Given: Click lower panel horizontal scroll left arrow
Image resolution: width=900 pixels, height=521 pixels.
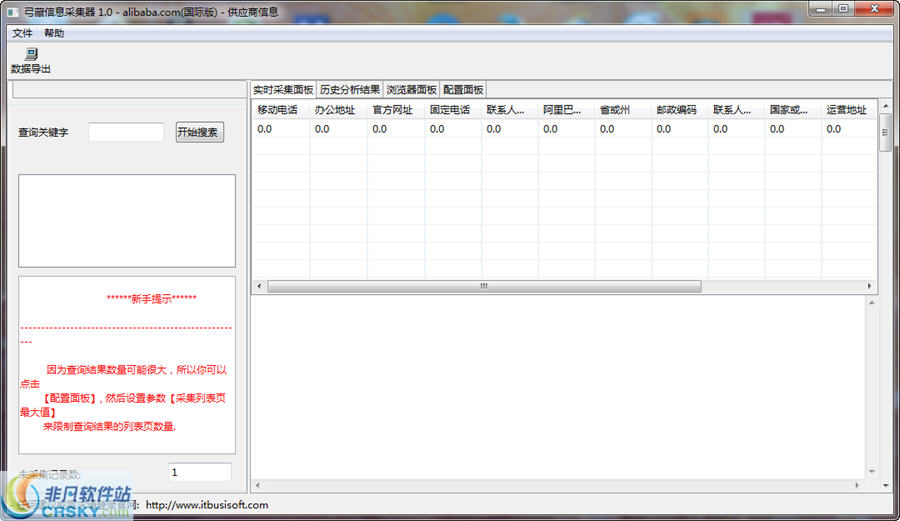Looking at the screenshot, I should 258,485.
